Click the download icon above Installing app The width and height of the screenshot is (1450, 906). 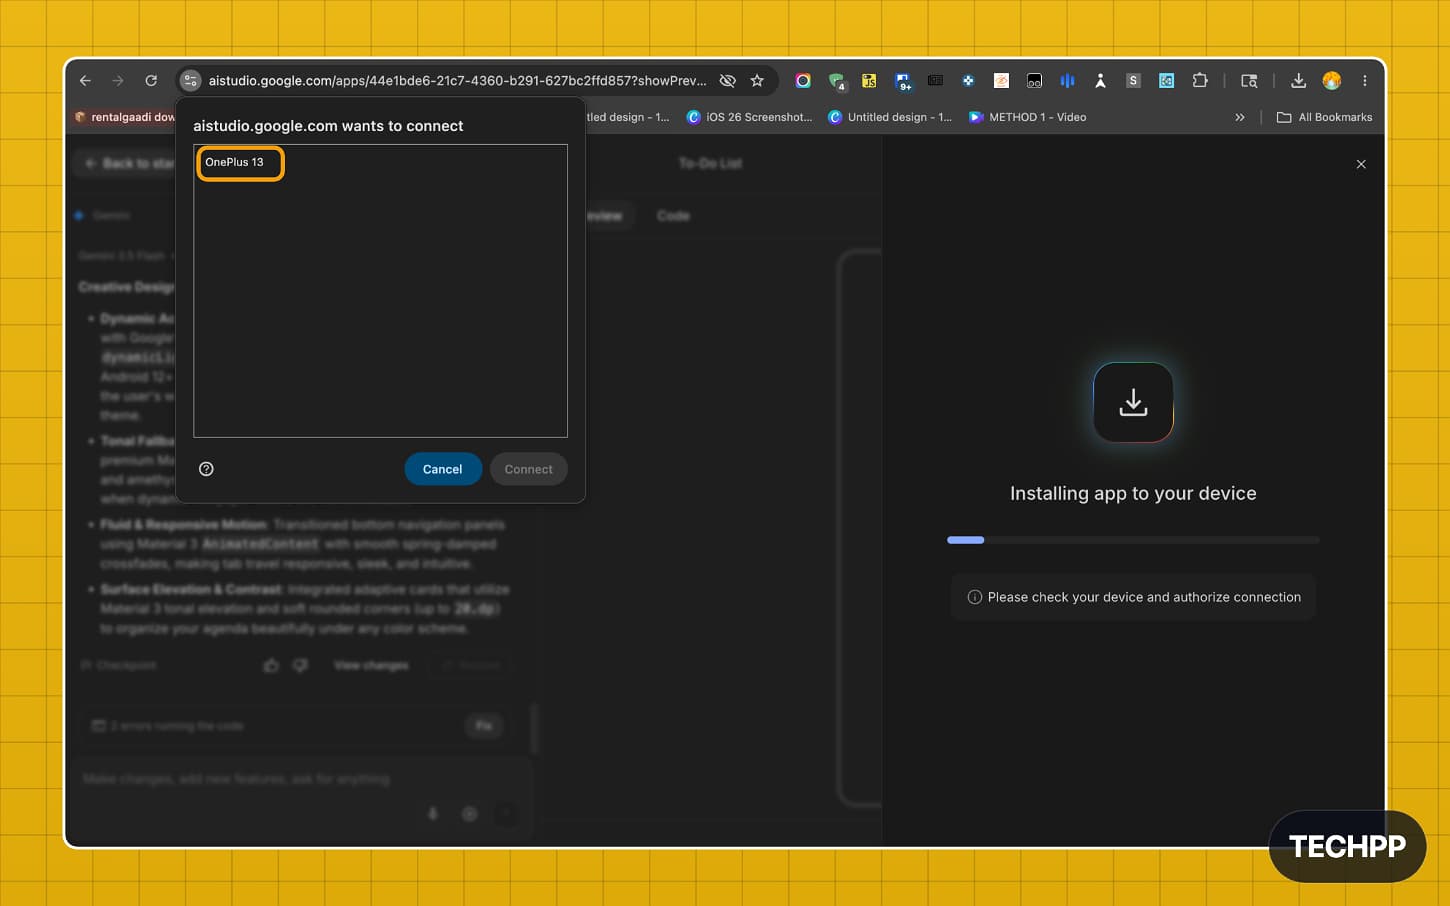pyautogui.click(x=1133, y=402)
